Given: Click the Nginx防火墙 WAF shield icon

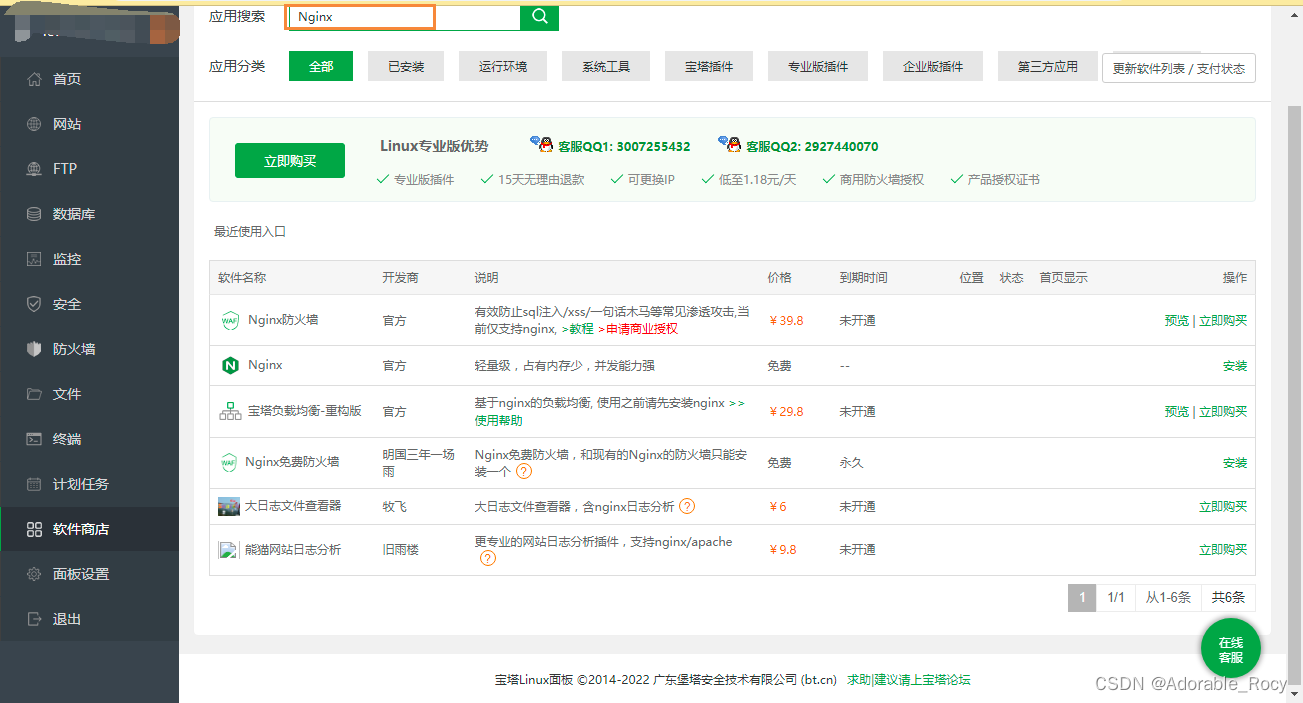Looking at the screenshot, I should click(x=230, y=320).
